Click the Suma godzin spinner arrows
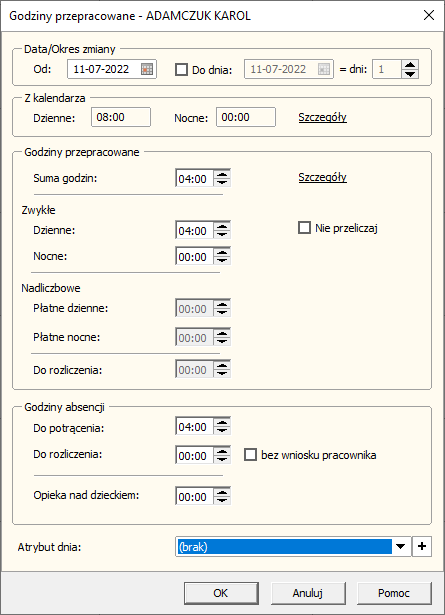Viewport: 445px width, 615px height. pyautogui.click(x=222, y=178)
